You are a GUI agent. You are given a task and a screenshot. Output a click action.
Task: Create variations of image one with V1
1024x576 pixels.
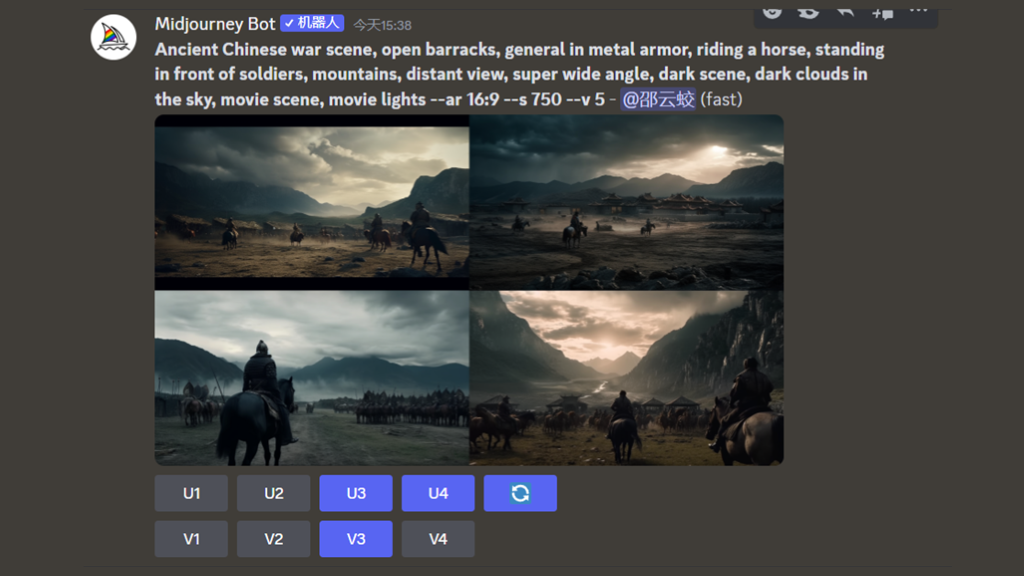point(191,539)
